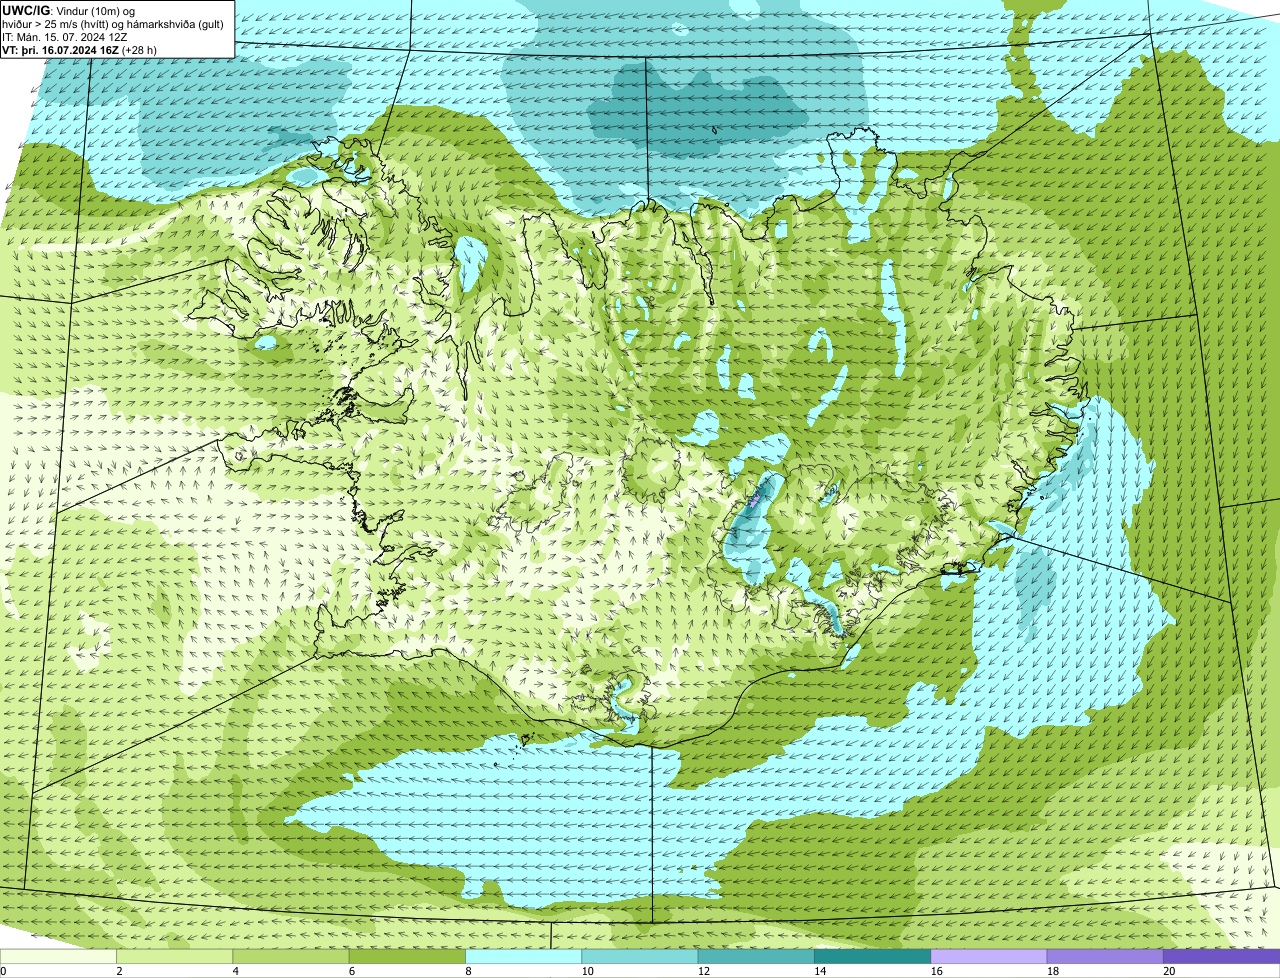This screenshot has height=978, width=1280.
Task: Click the 0–2 m/s palest legend swatch
Action: click(59, 956)
